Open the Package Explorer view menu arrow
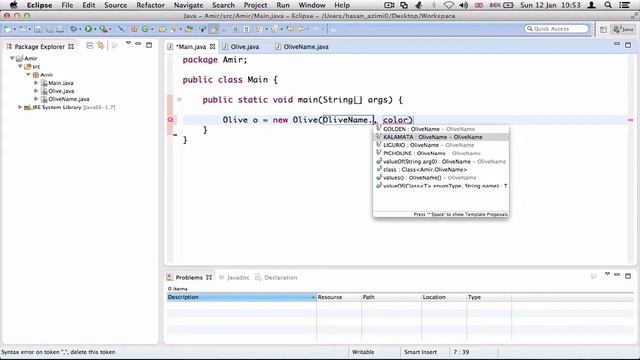 [x=128, y=43]
